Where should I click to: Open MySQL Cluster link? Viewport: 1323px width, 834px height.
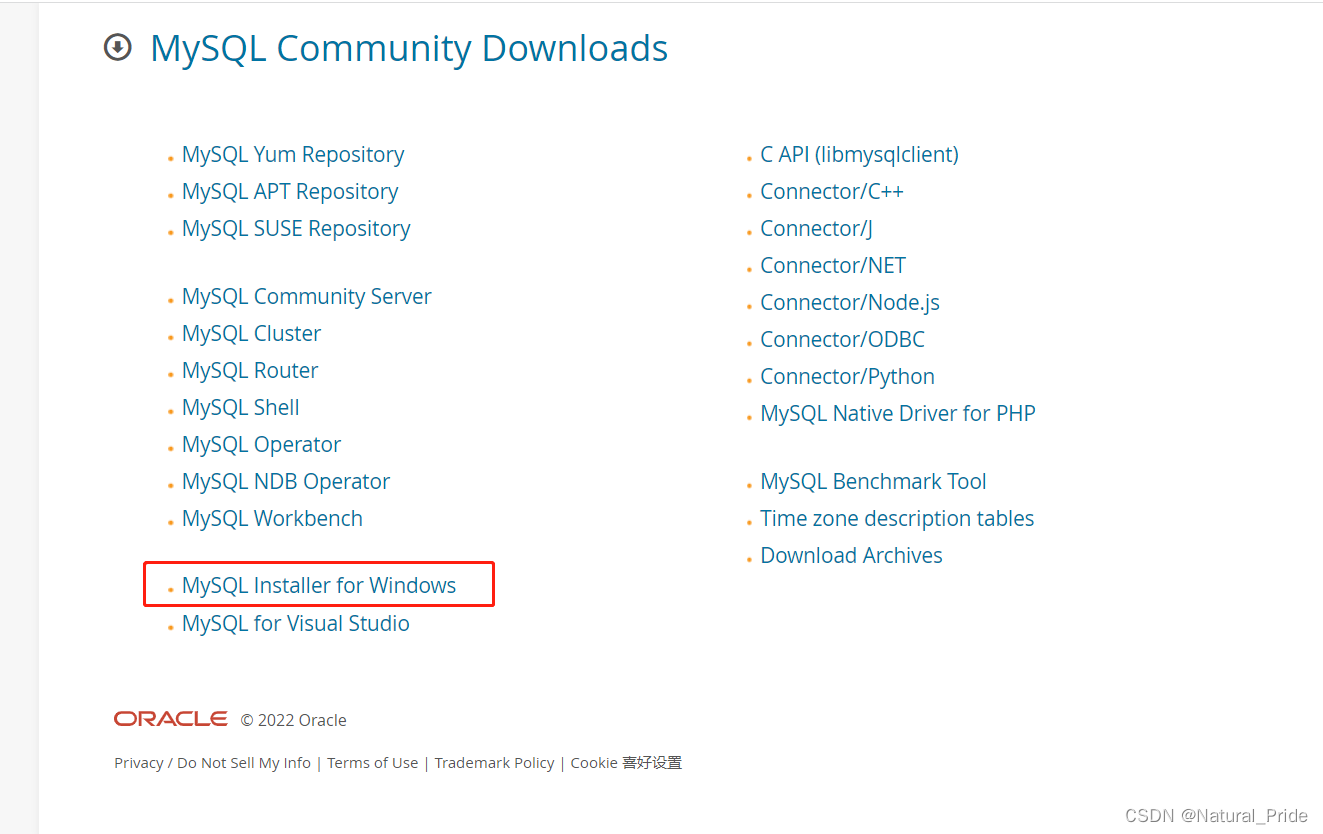251,334
